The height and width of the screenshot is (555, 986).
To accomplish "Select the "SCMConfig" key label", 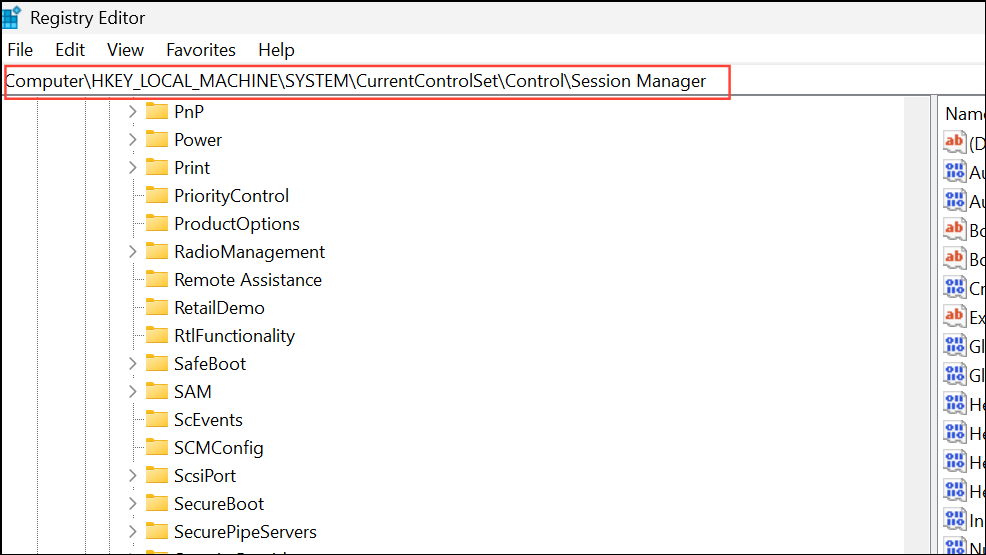I will click(219, 448).
